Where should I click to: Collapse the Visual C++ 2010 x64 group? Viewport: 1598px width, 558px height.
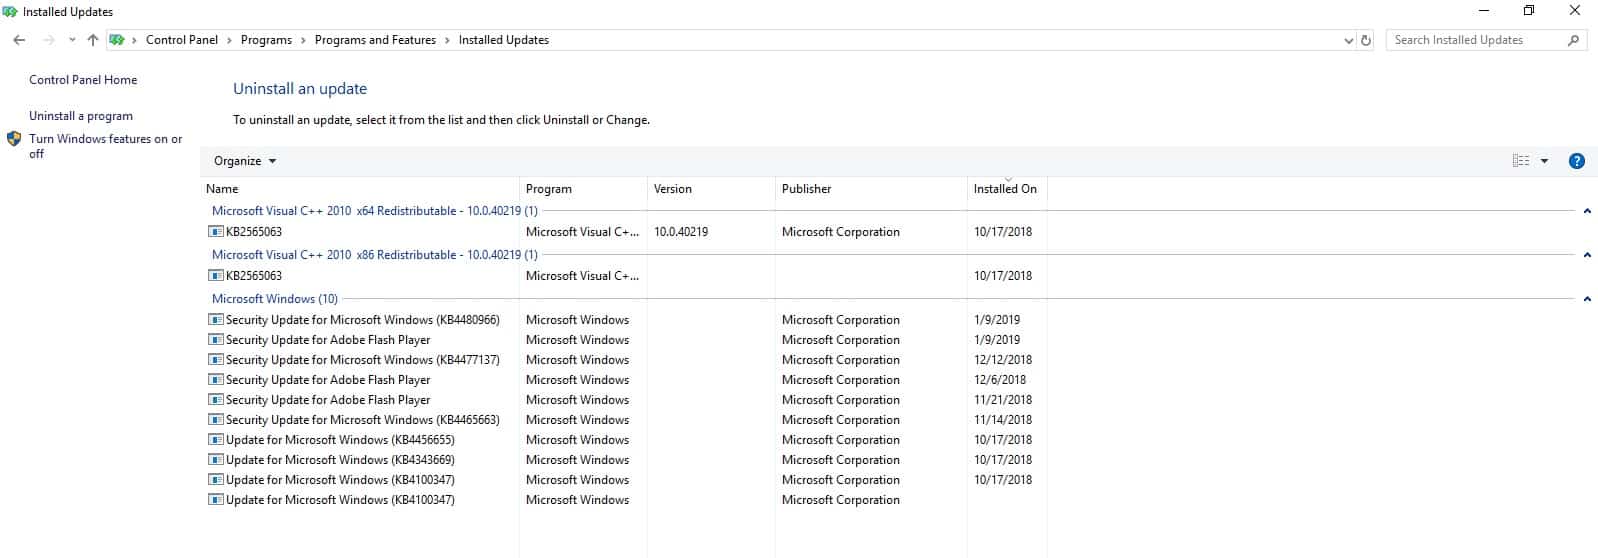1587,211
